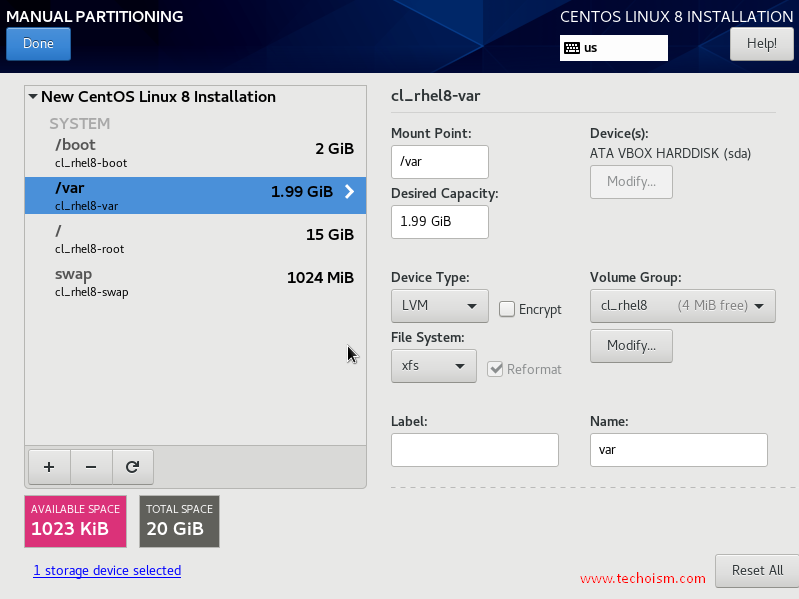Screen dimensions: 799x599
Task: Click the TOTAL SPACE 20 GiB indicator
Action: (x=179, y=522)
